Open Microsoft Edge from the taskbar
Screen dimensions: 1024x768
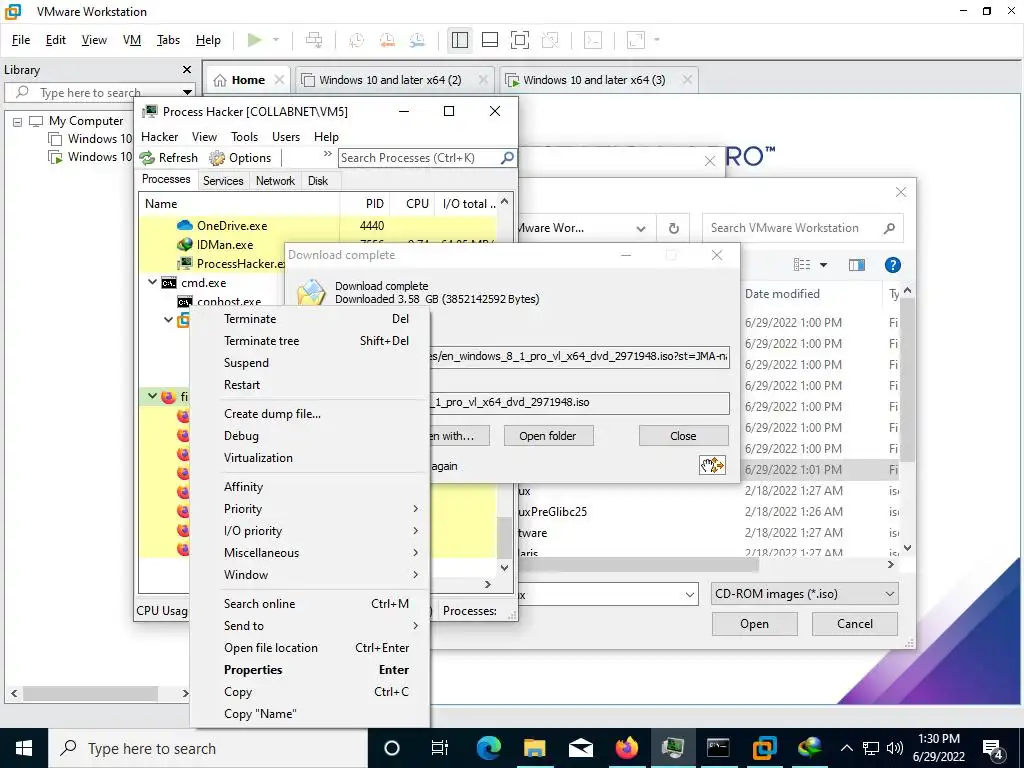click(488, 748)
